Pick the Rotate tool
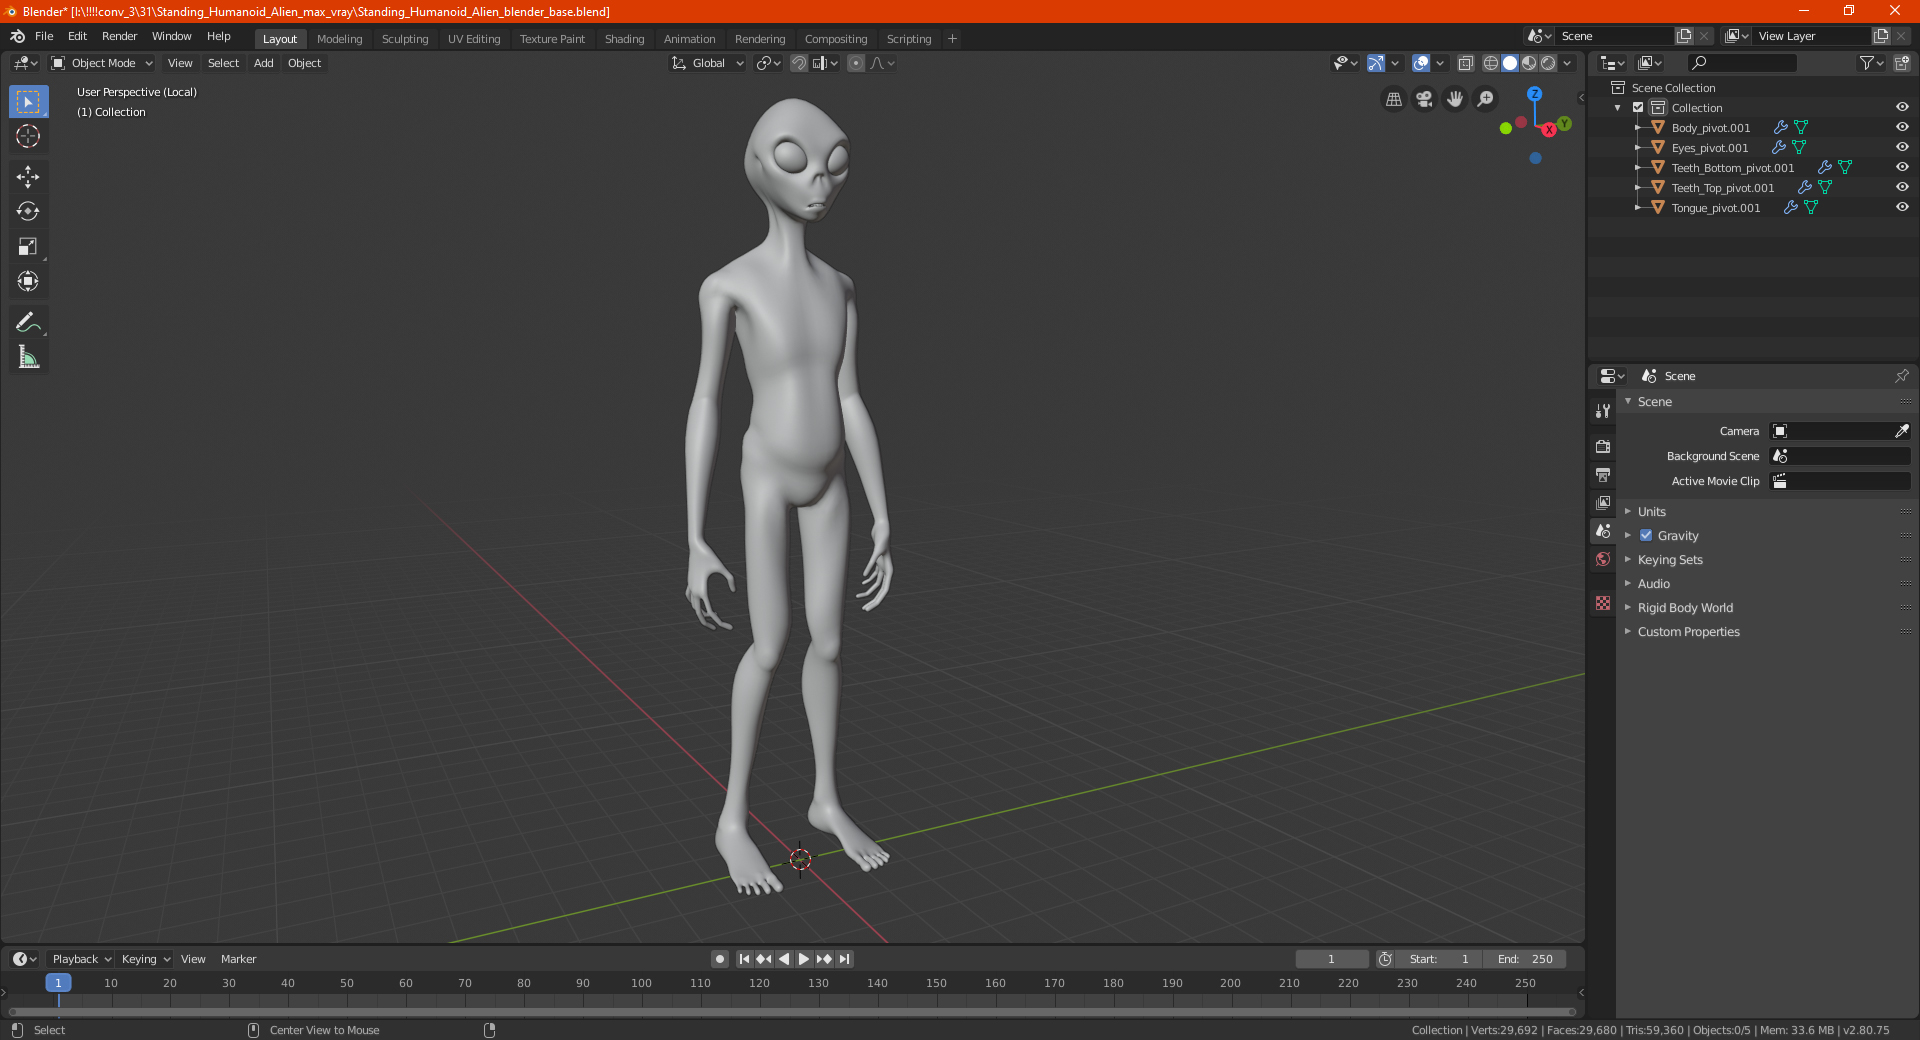Image resolution: width=1920 pixels, height=1040 pixels. [28, 211]
